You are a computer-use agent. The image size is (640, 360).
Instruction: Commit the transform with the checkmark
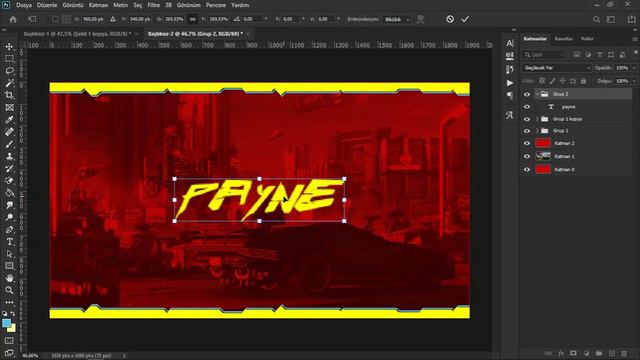(x=465, y=19)
